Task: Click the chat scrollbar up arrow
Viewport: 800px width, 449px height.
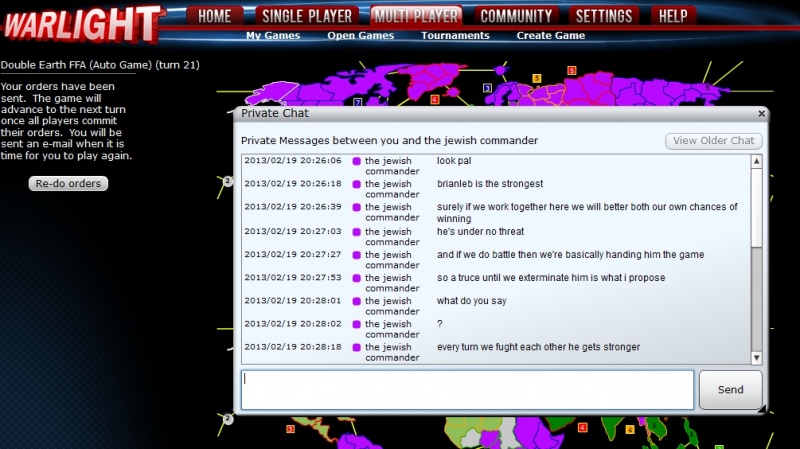Action: click(x=756, y=161)
